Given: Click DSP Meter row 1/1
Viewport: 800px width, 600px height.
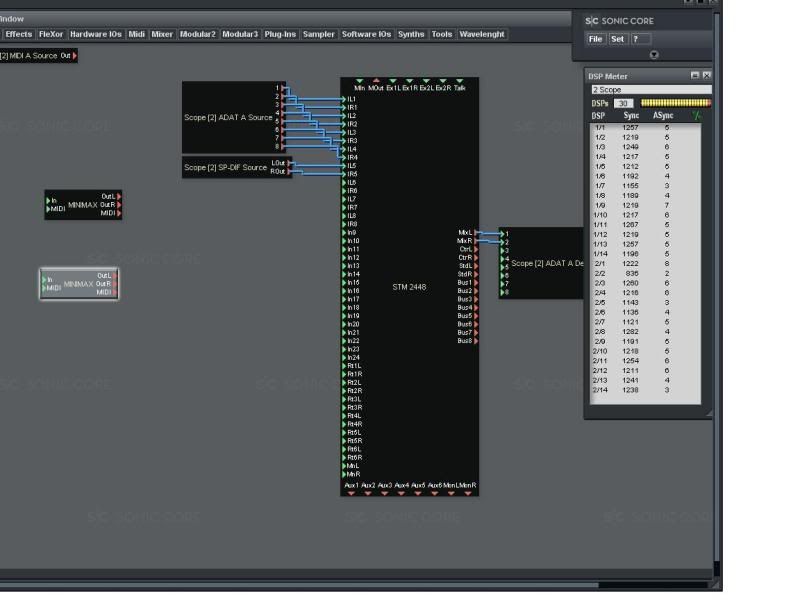Looking at the screenshot, I should [x=645, y=128].
